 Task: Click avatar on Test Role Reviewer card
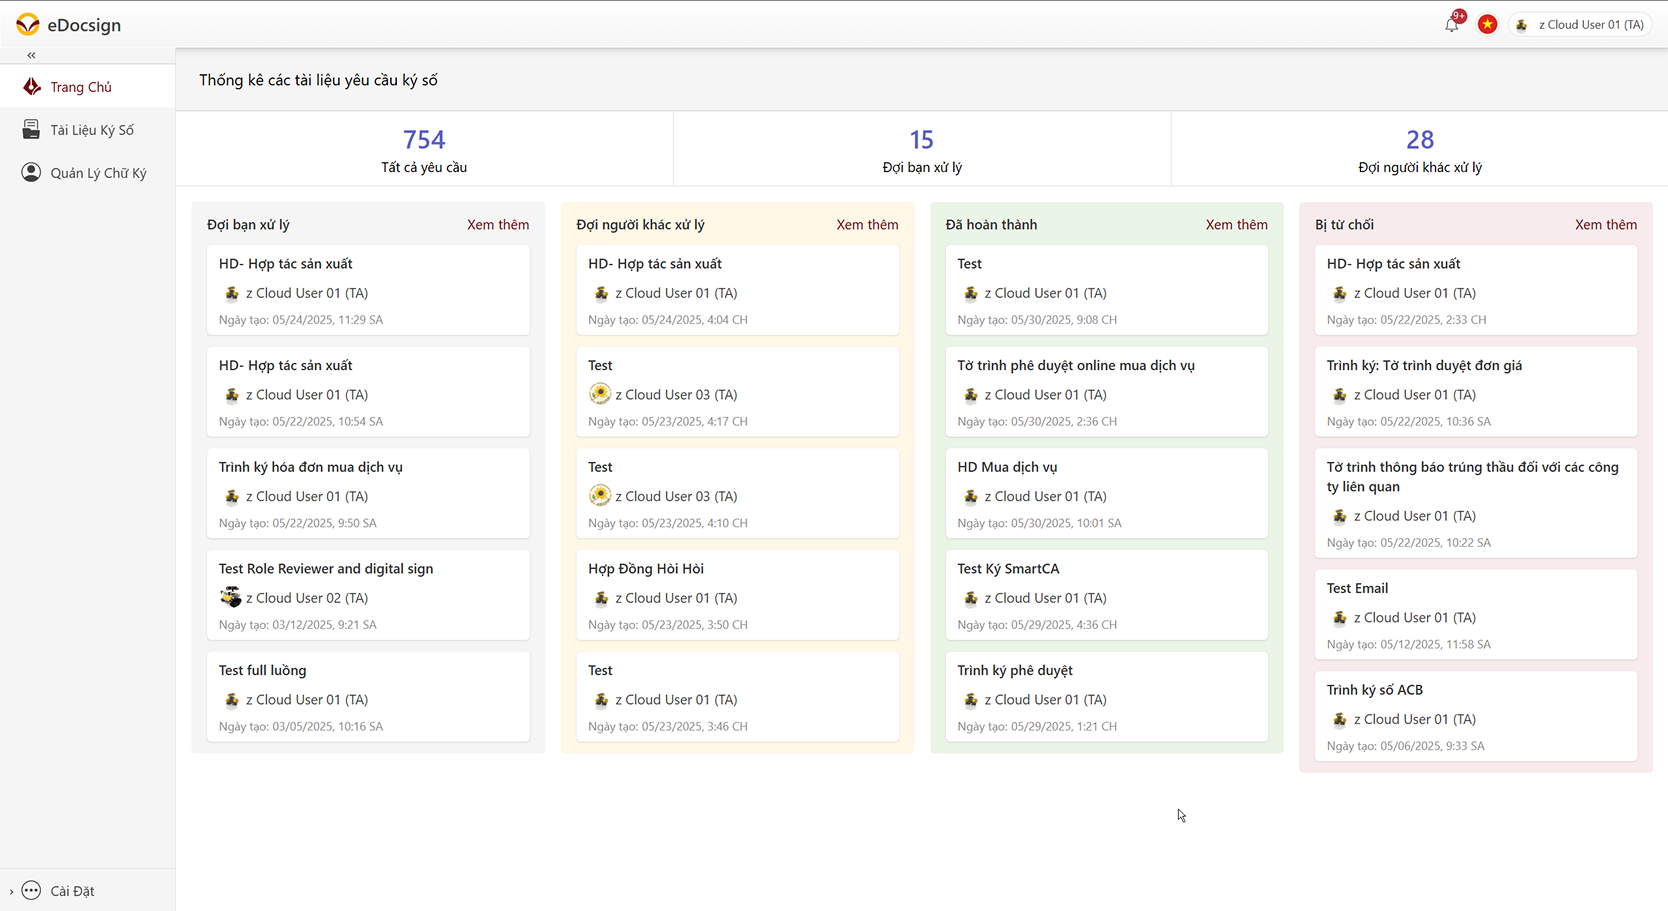coord(231,598)
